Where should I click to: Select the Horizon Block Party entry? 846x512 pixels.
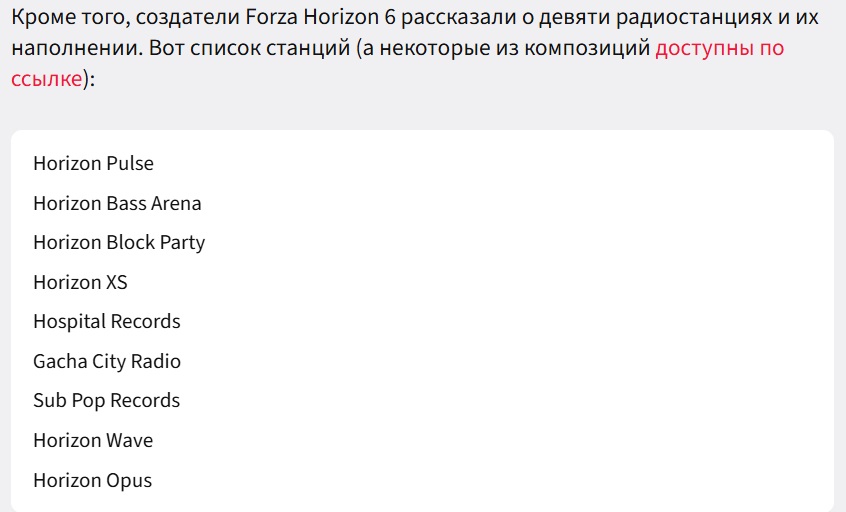pos(119,243)
